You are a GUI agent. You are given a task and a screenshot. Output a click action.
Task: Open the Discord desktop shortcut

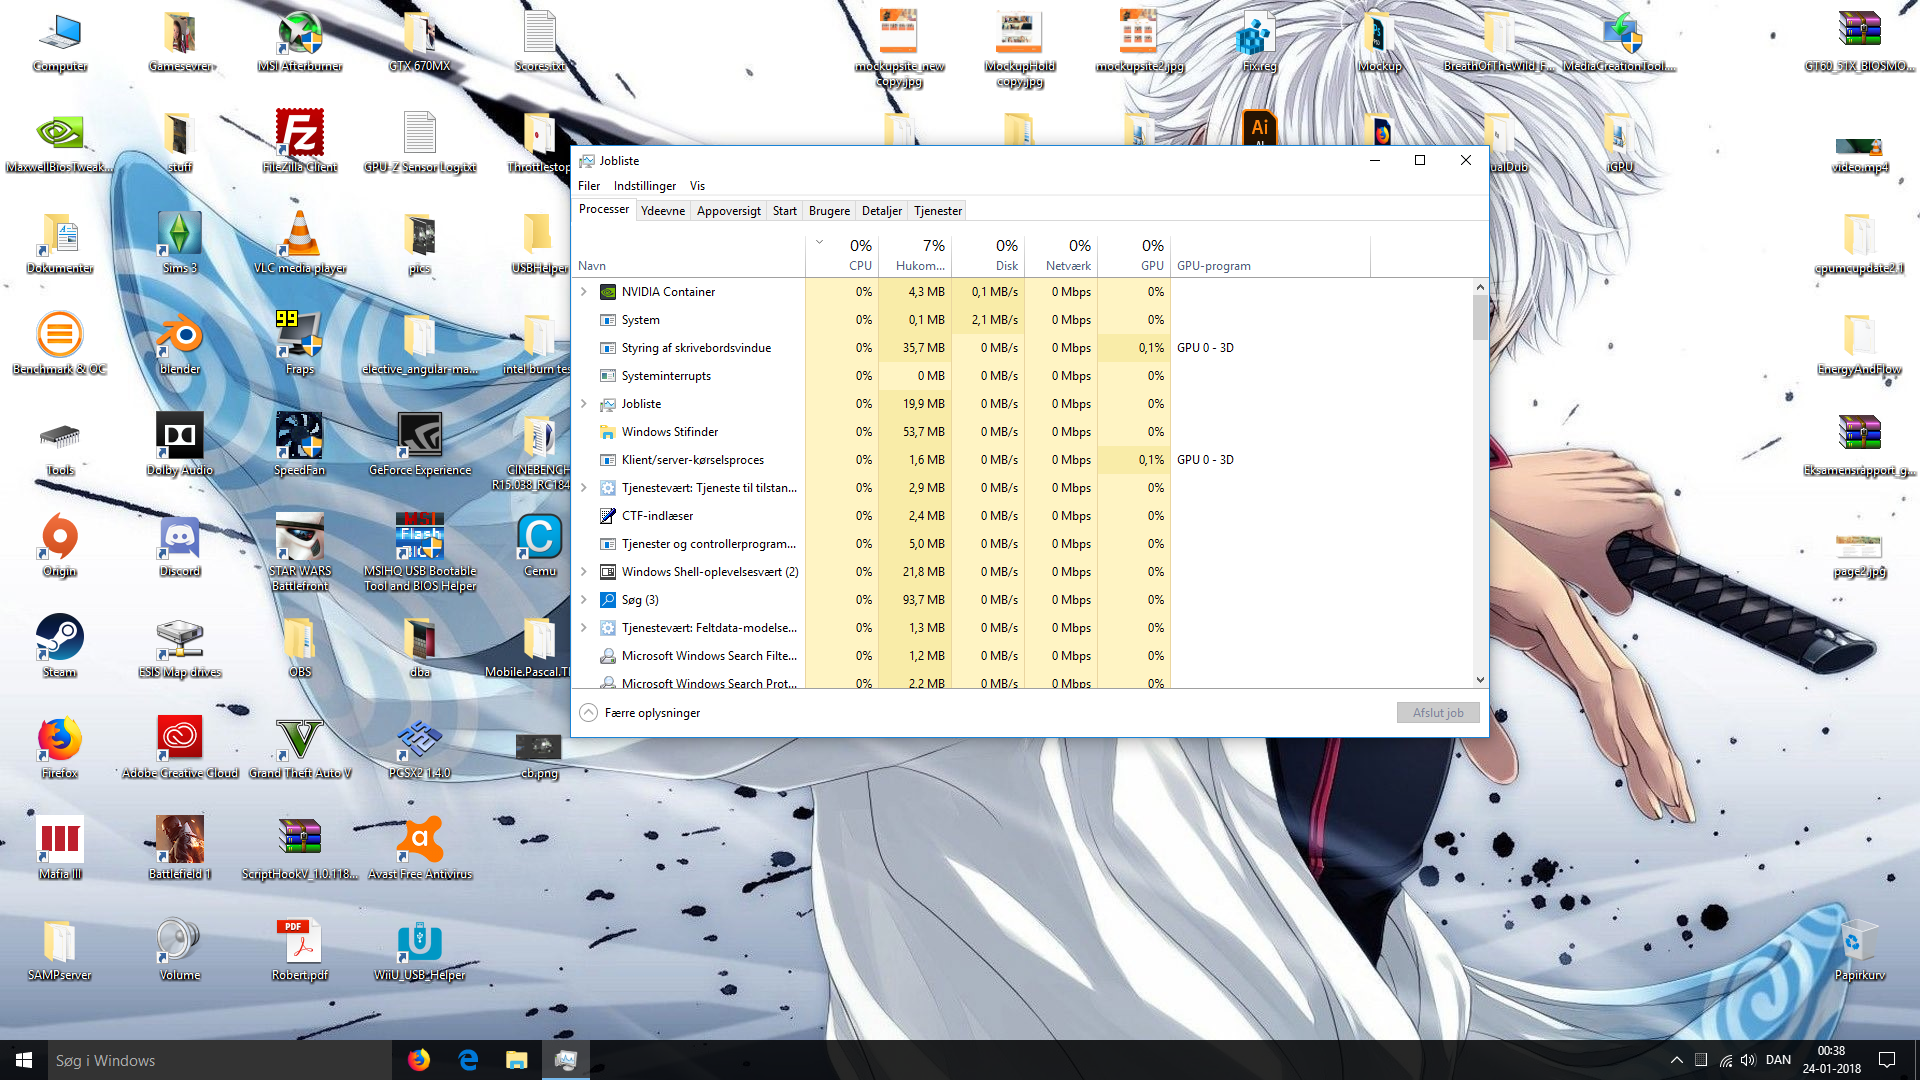[x=180, y=546]
